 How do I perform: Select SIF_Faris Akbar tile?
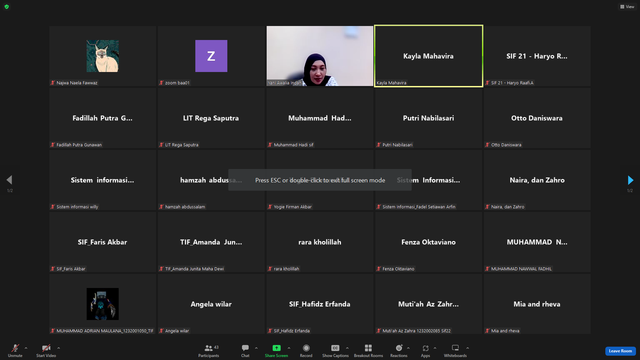click(x=102, y=242)
